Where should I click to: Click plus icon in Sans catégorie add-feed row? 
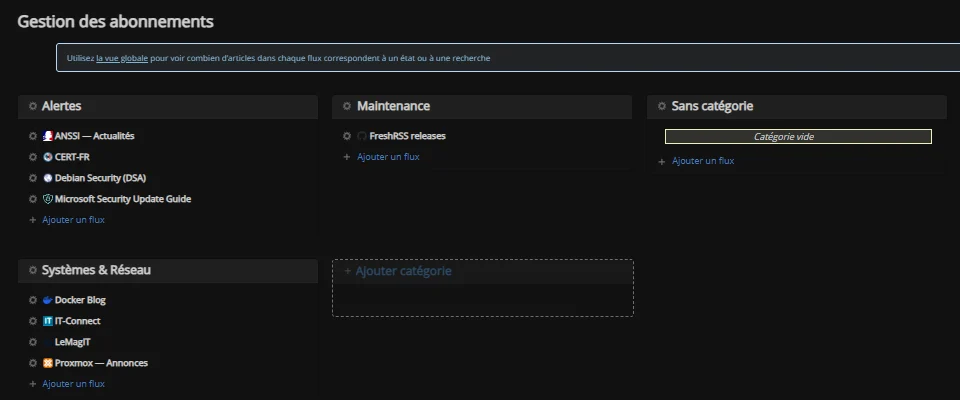point(662,162)
